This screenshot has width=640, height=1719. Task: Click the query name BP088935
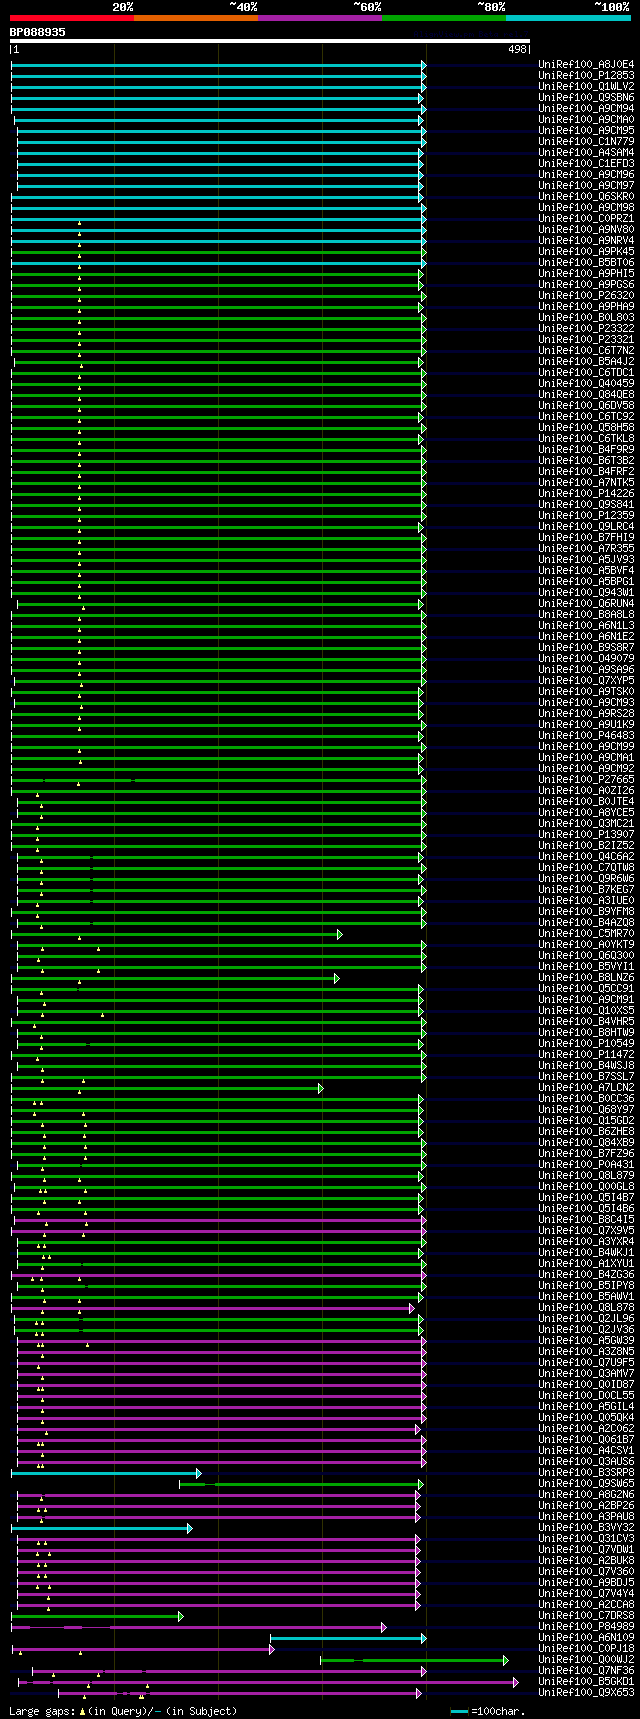tap(38, 32)
